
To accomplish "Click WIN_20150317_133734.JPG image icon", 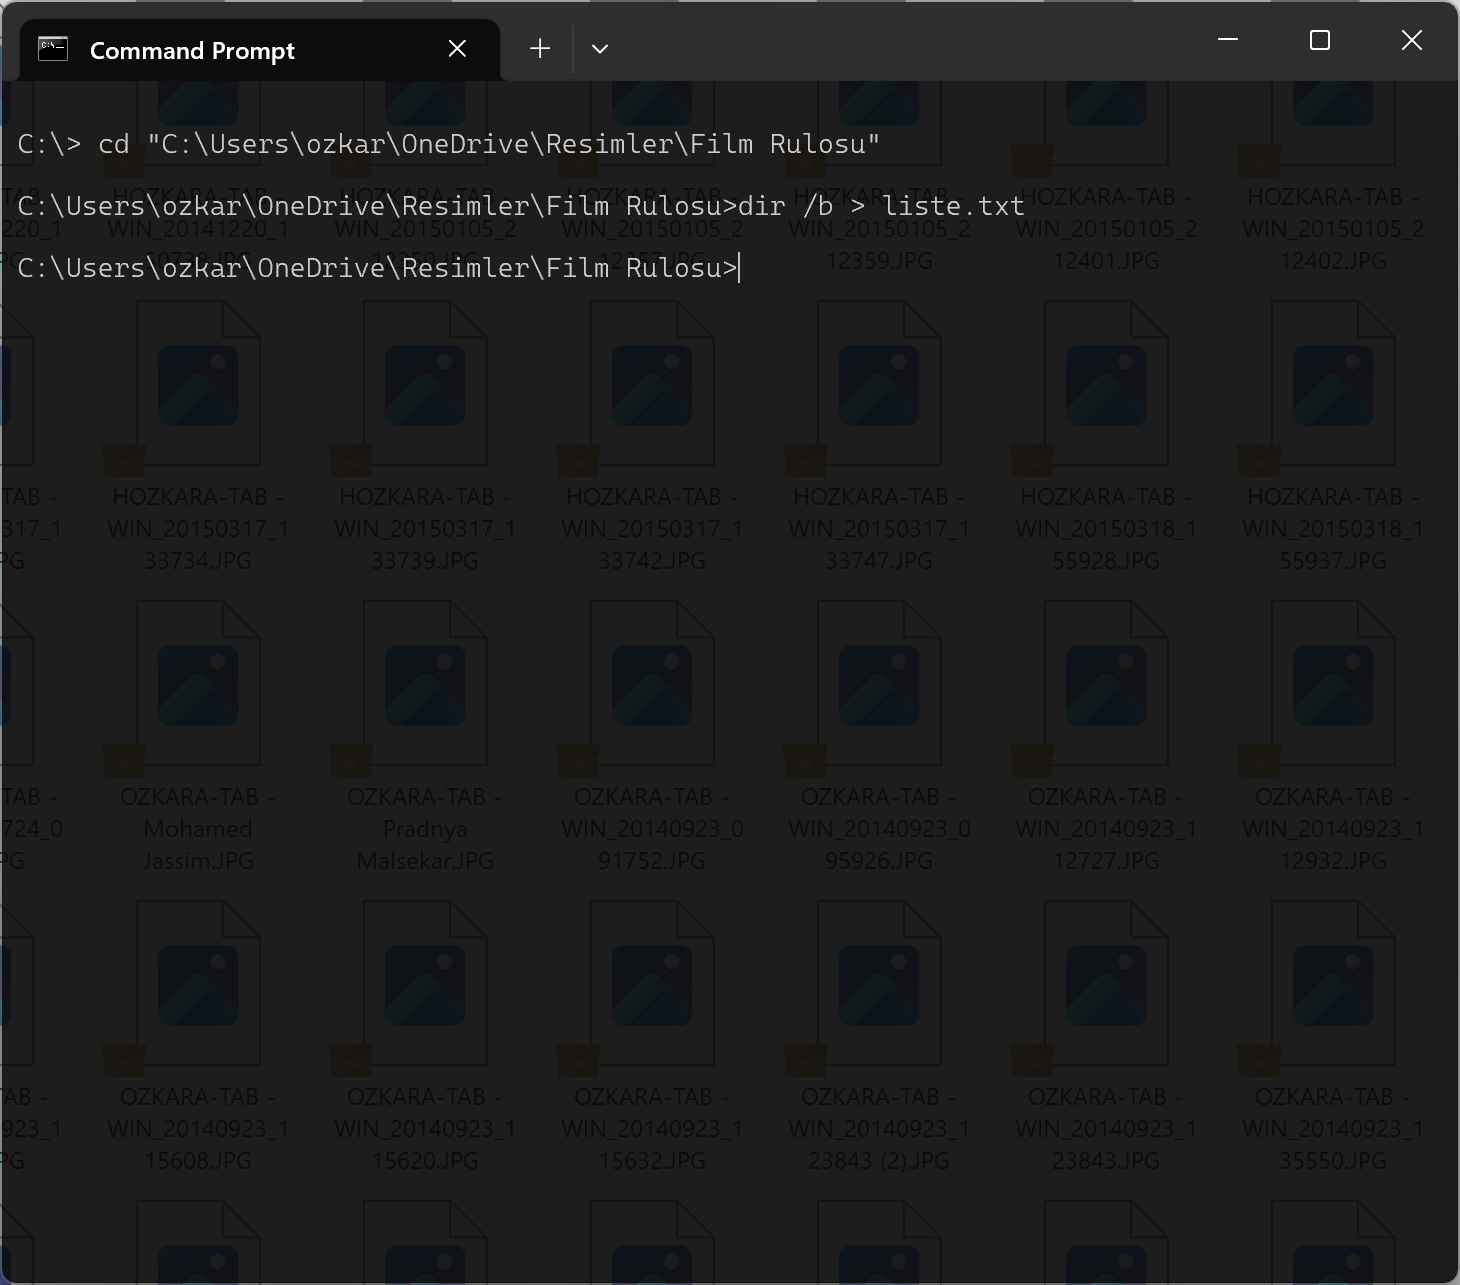I will tap(198, 385).
